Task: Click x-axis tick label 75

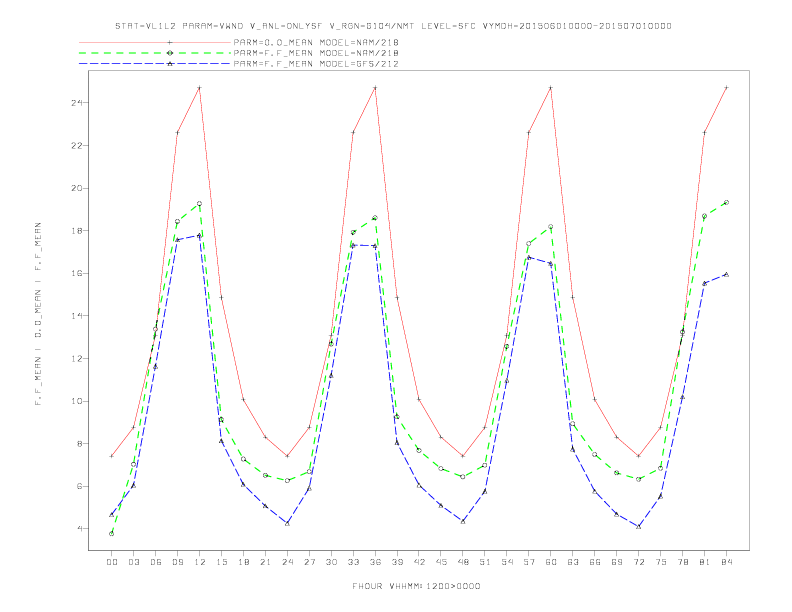Action: coord(661,562)
